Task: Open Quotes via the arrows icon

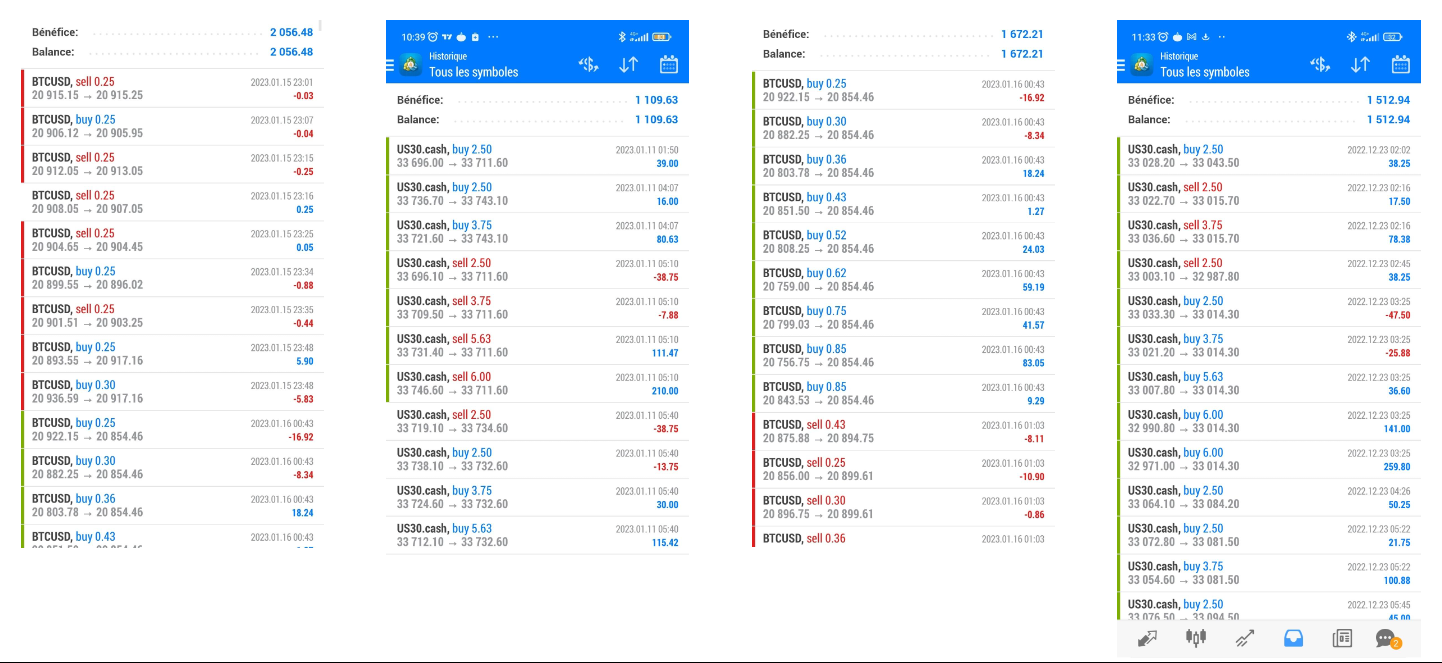Action: point(1147,638)
